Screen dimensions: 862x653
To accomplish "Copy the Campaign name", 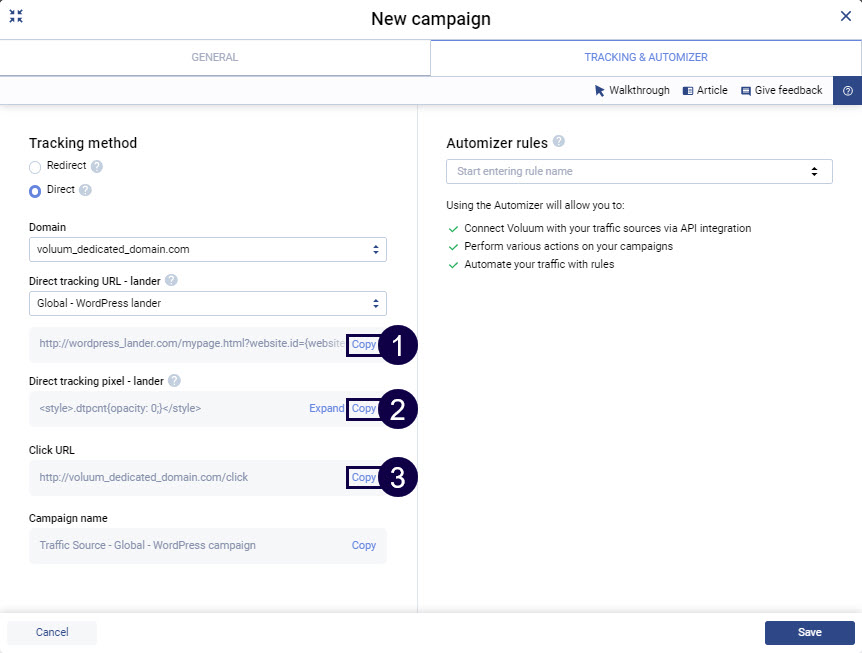I will (x=363, y=546).
